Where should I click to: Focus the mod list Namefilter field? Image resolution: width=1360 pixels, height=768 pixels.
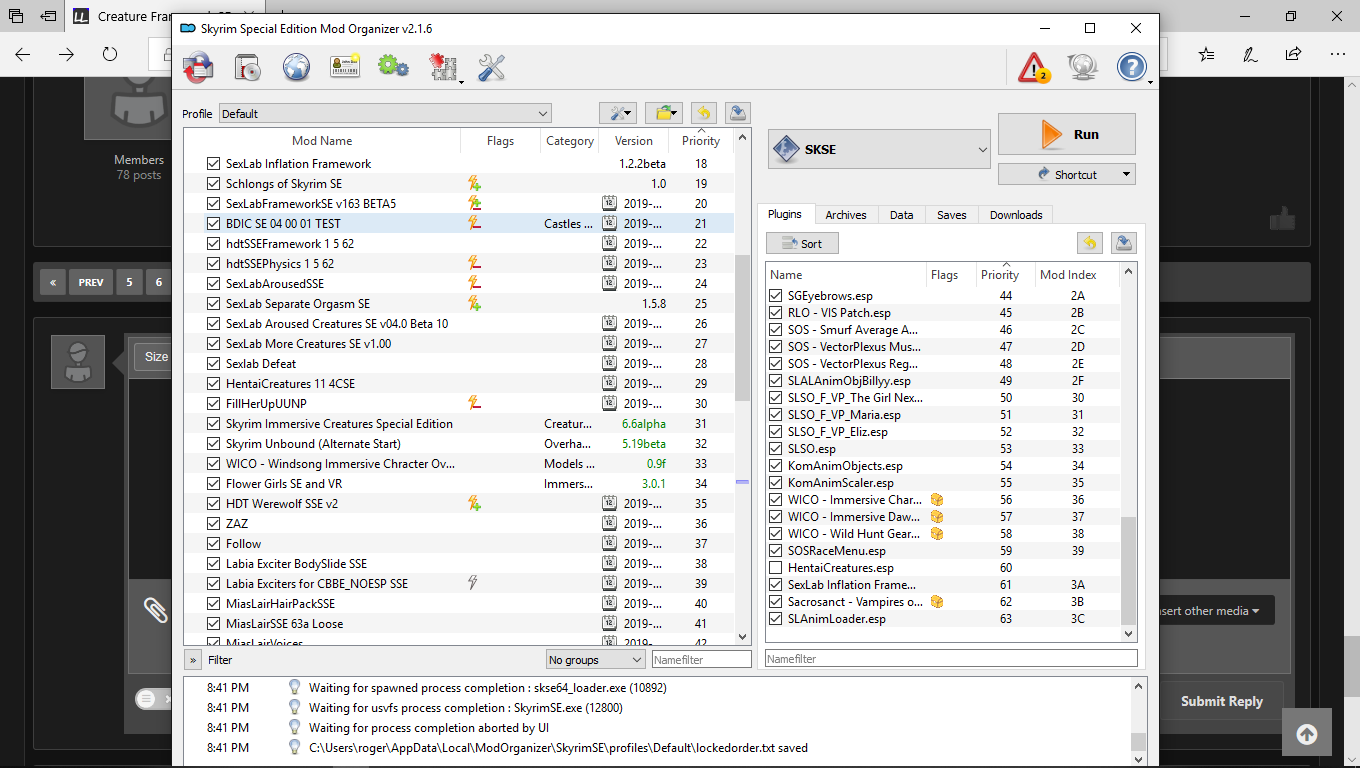click(701, 660)
